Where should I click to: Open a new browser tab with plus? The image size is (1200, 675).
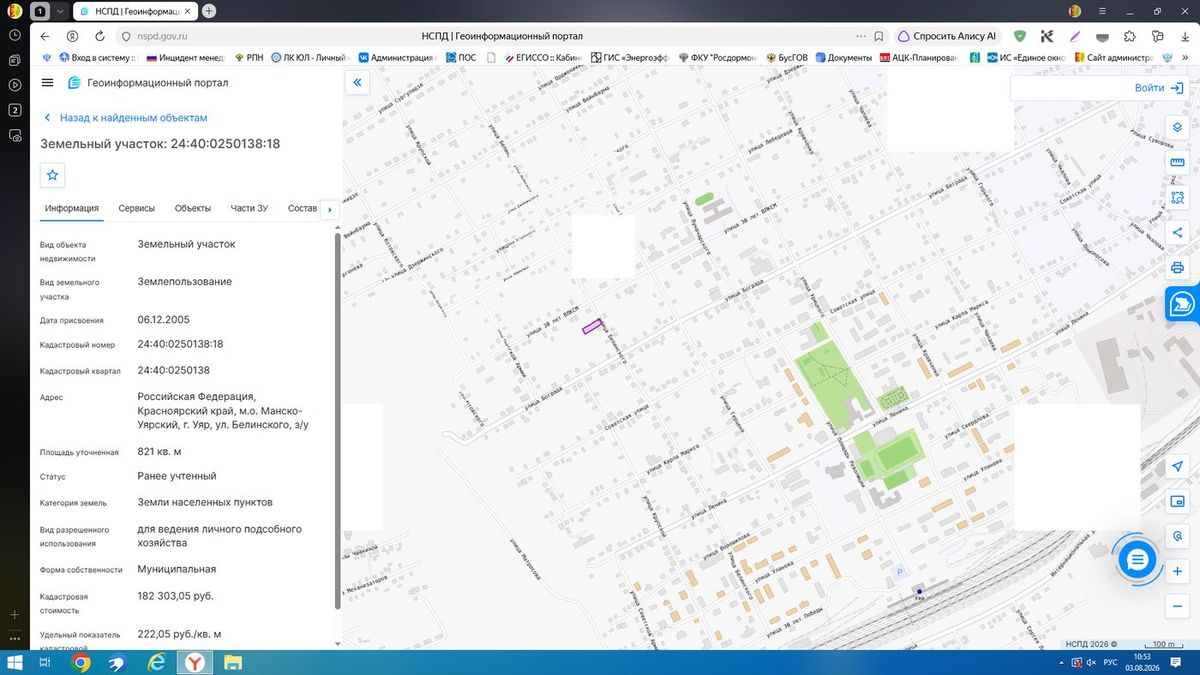209,11
